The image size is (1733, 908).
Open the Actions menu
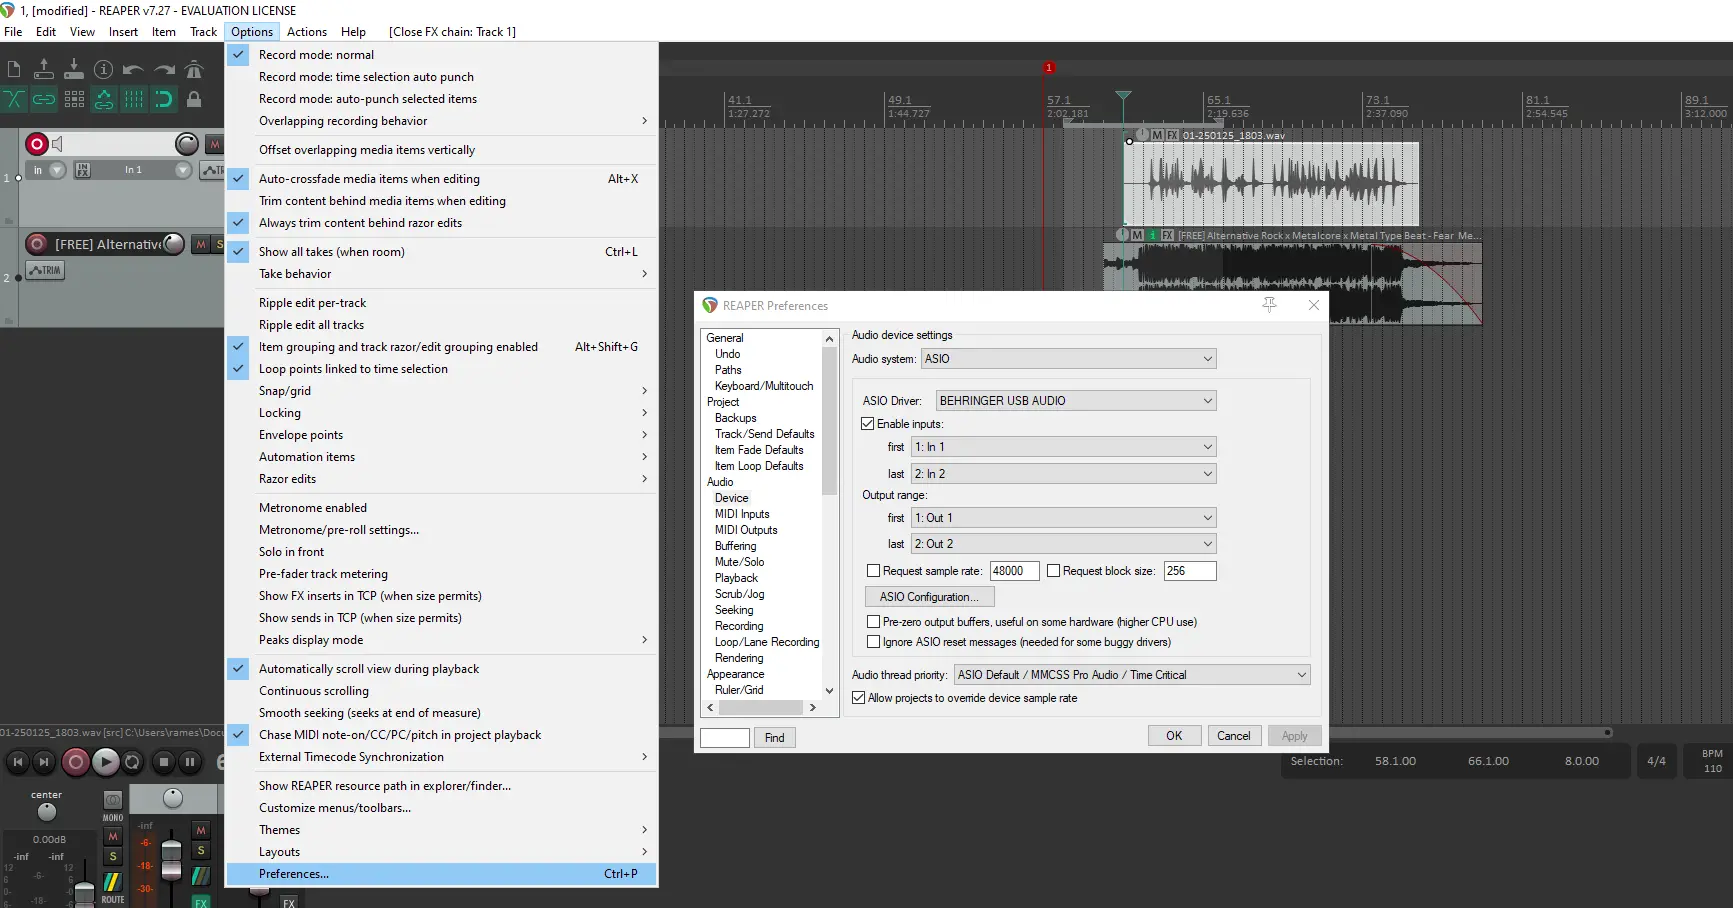pos(307,32)
